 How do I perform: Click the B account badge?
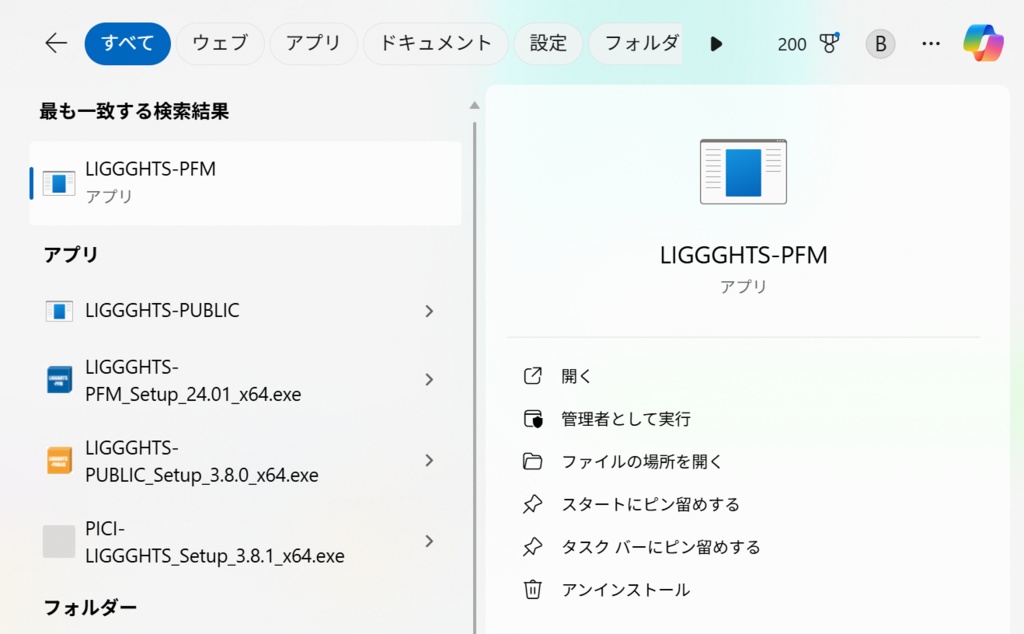coord(879,43)
